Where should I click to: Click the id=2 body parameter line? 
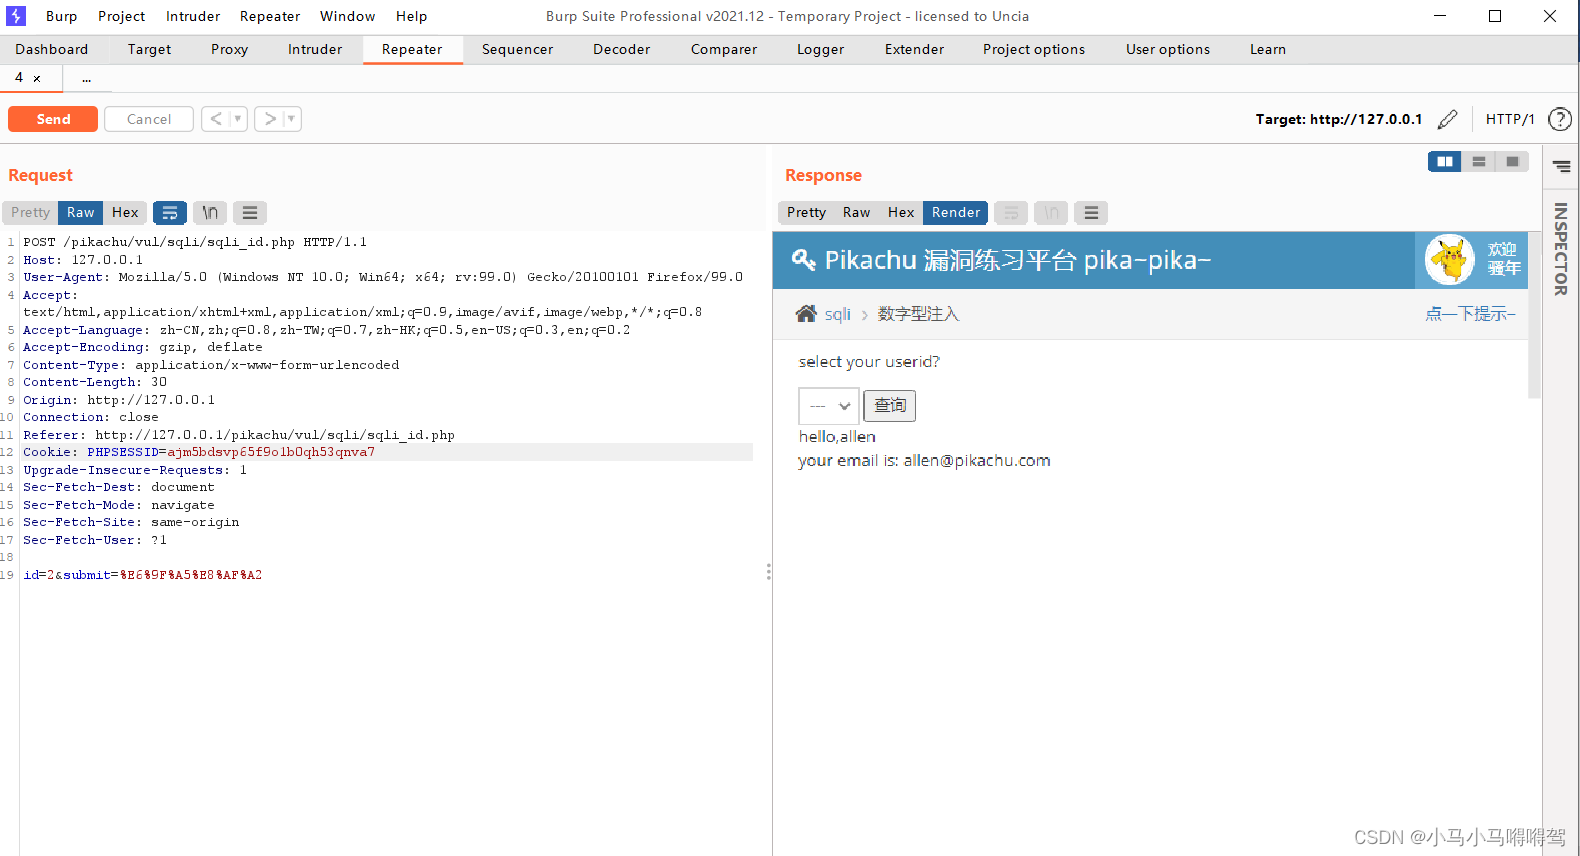[143, 575]
